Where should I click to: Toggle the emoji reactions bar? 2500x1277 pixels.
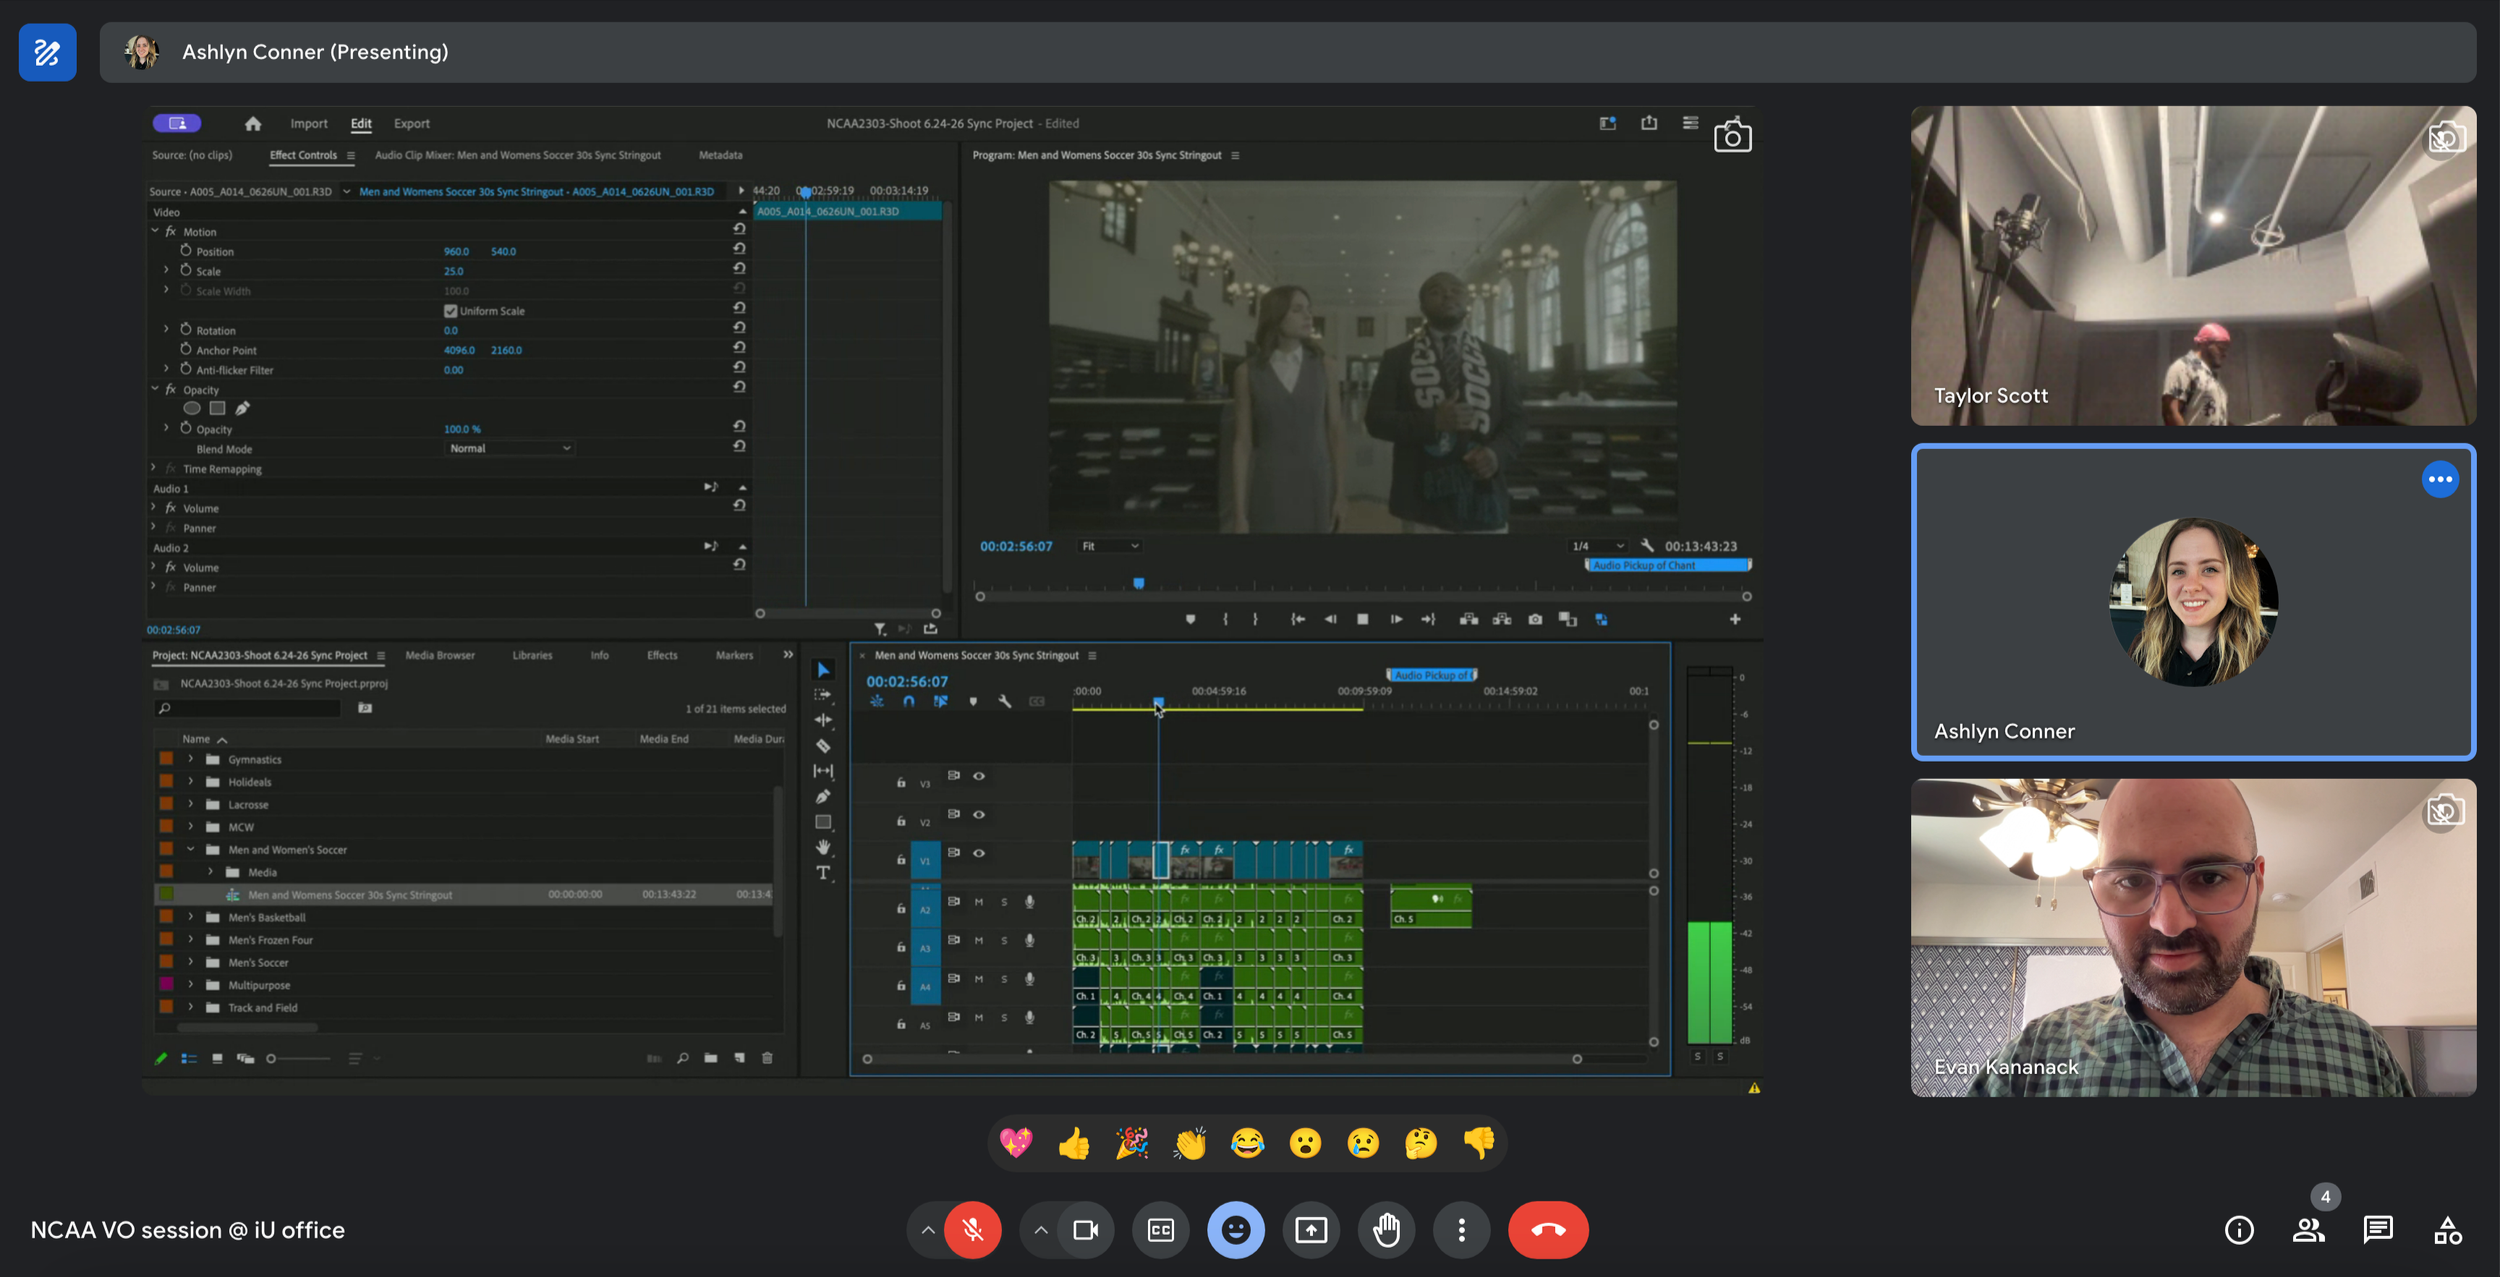(x=1235, y=1230)
